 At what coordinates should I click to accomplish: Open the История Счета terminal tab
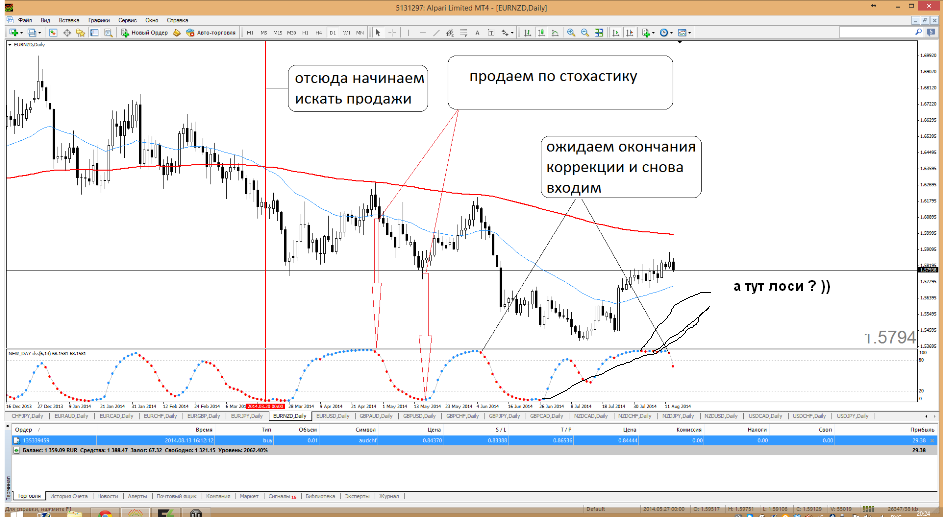click(x=69, y=497)
